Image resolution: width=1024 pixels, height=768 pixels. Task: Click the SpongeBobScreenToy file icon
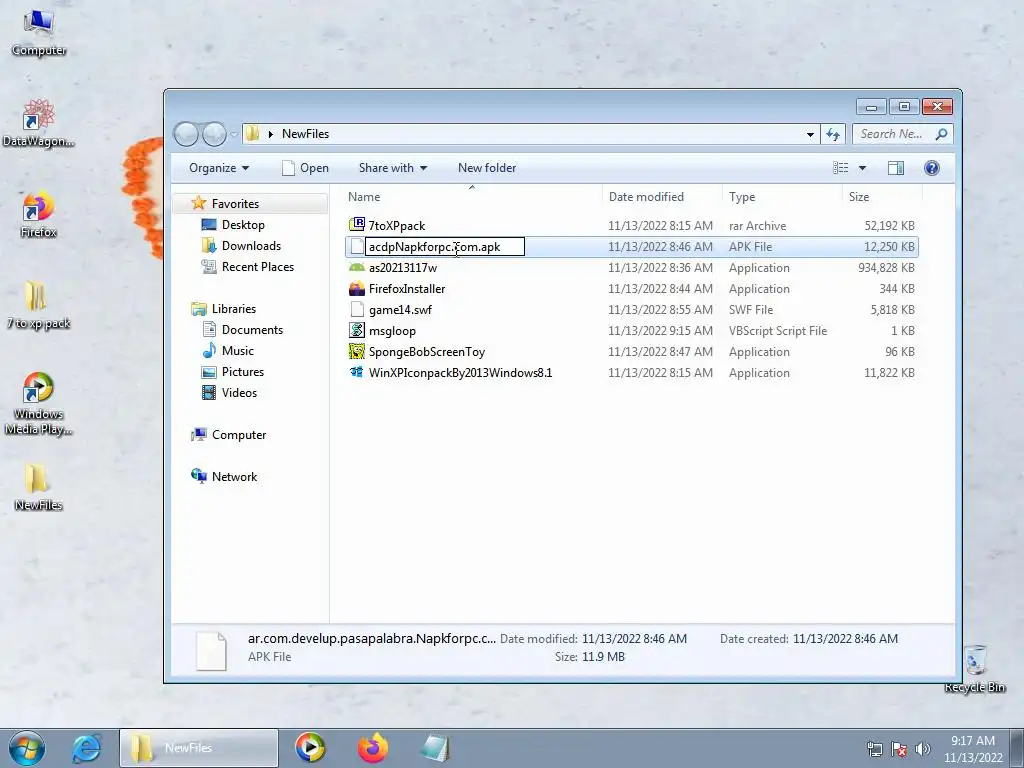pos(357,351)
